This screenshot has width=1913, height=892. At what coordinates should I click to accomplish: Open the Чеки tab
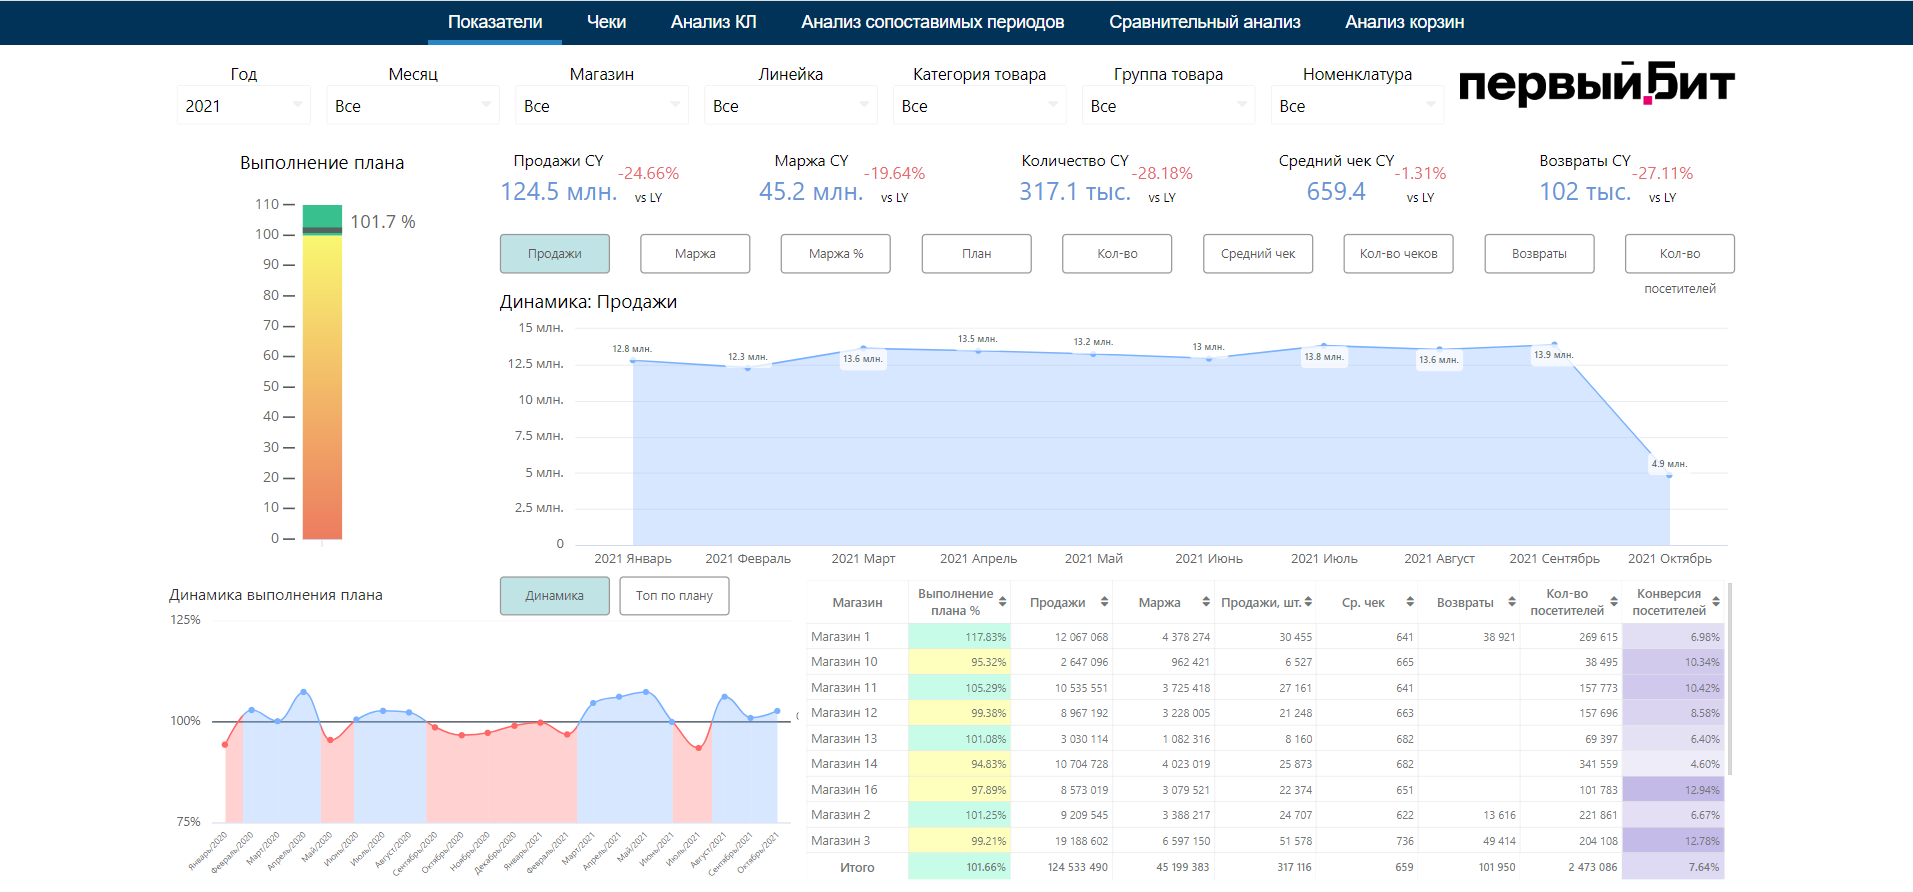coord(606,22)
